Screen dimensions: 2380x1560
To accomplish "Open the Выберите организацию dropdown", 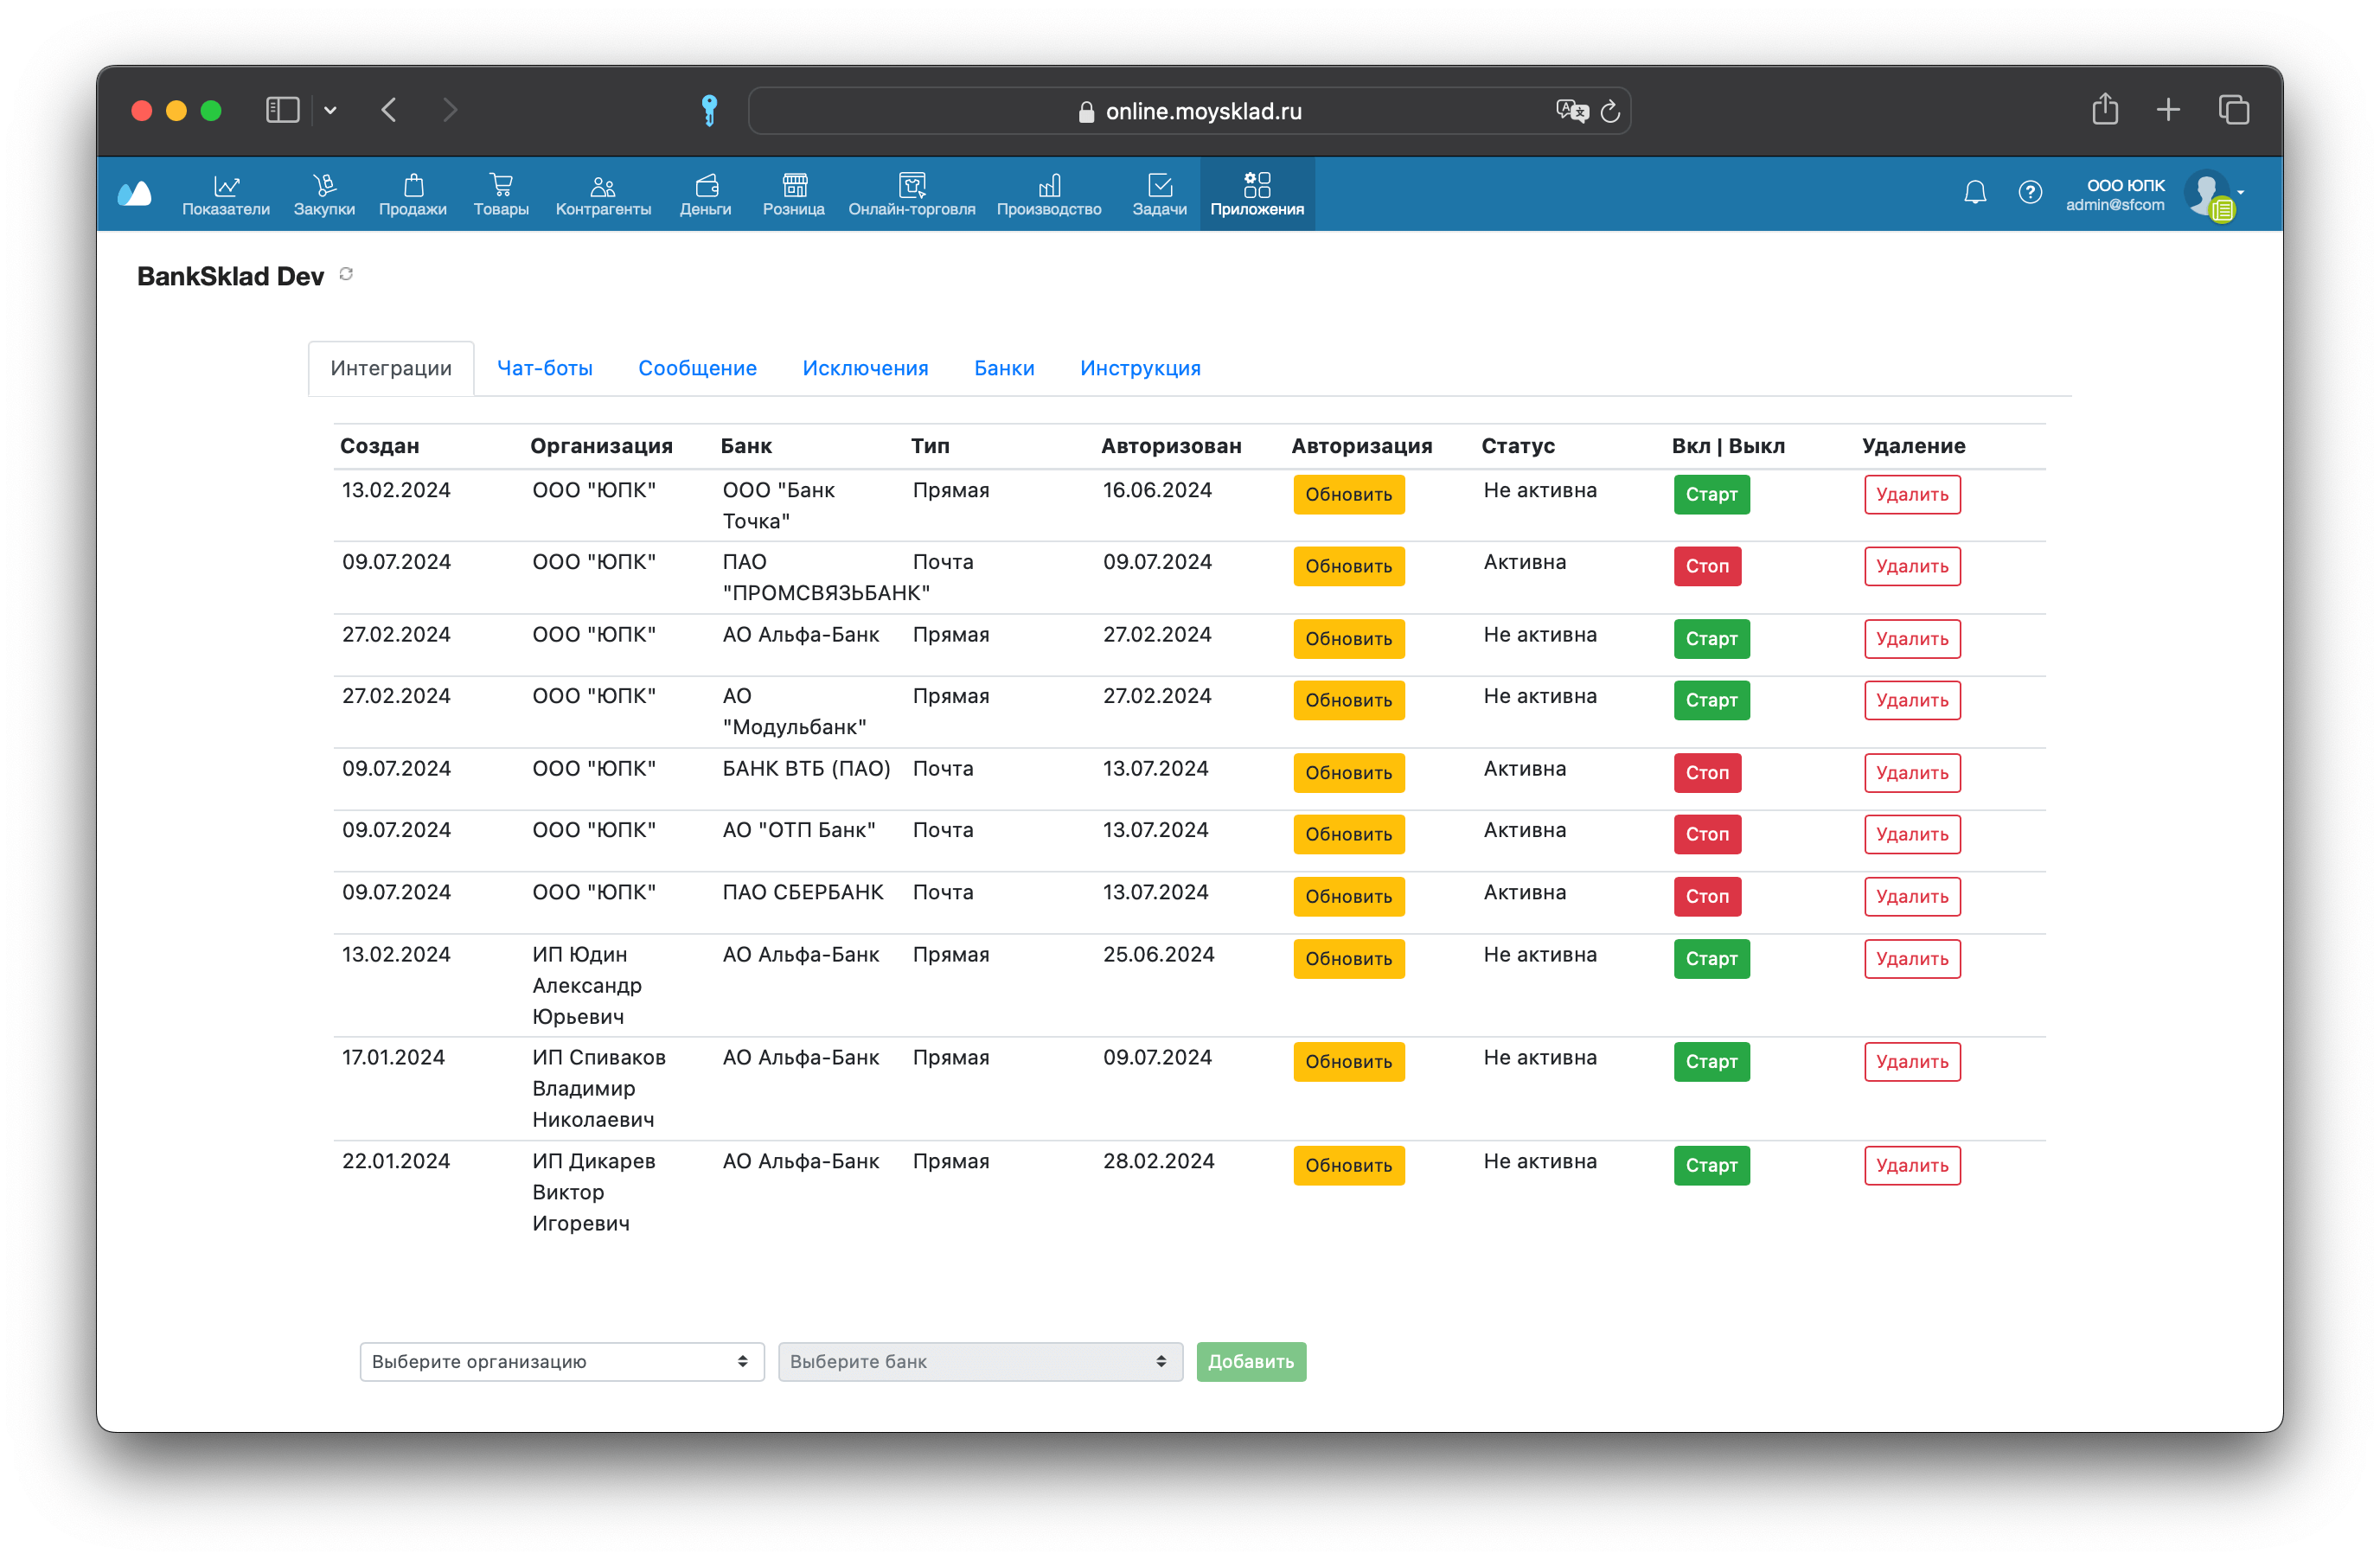I will click(x=562, y=1361).
